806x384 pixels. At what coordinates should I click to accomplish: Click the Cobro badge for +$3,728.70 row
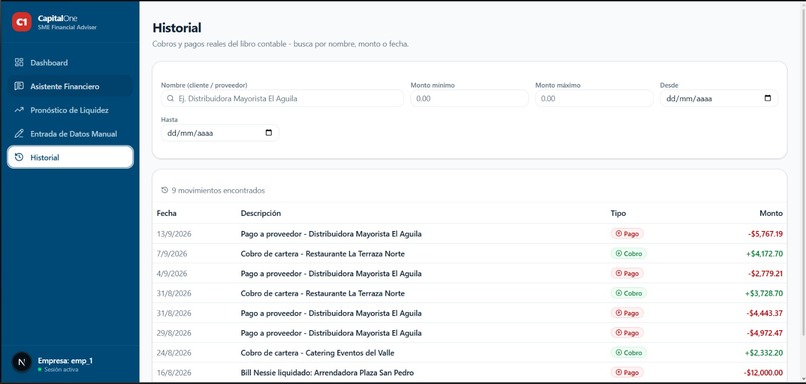tap(629, 293)
